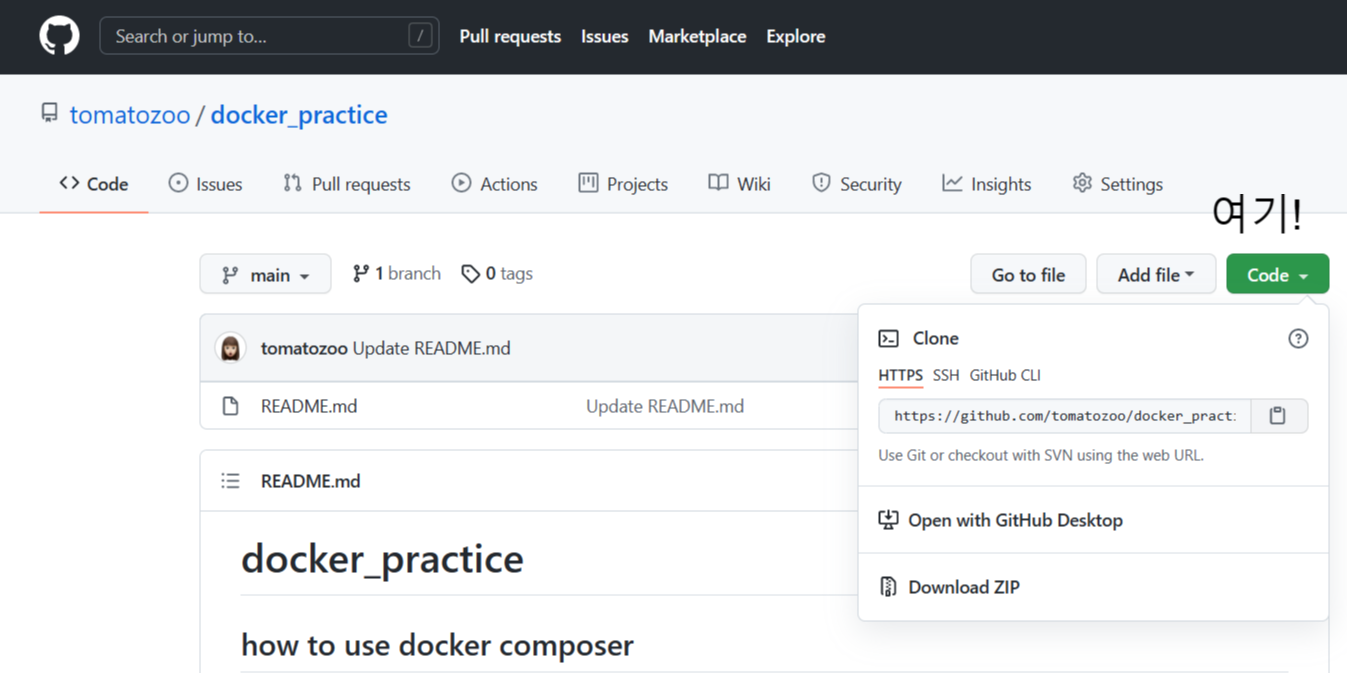Viewport: 1347px width, 673px height.
Task: Click the GitHub Octocat logo
Action: pyautogui.click(x=59, y=36)
